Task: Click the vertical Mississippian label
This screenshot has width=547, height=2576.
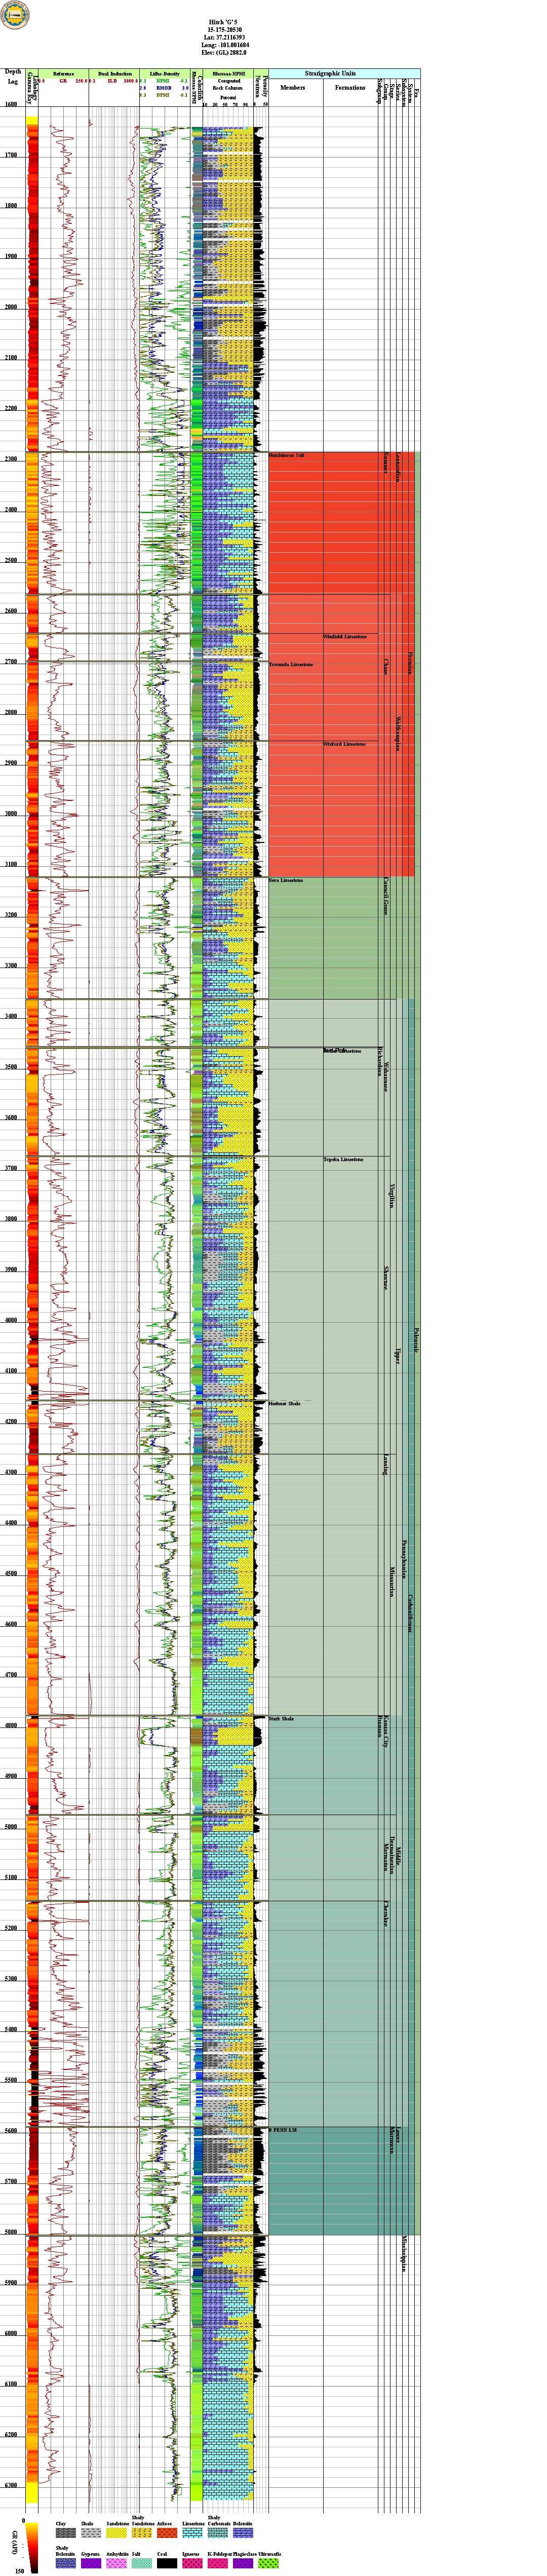Action: click(404, 2254)
